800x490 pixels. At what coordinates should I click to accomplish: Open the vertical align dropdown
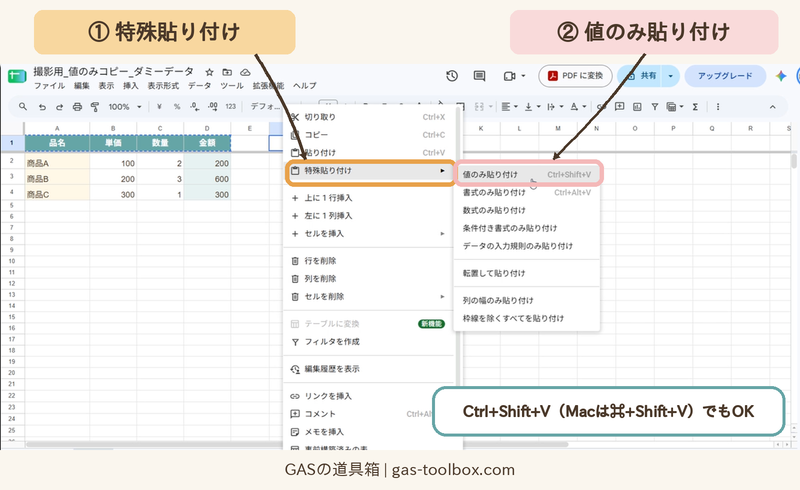pos(532,107)
